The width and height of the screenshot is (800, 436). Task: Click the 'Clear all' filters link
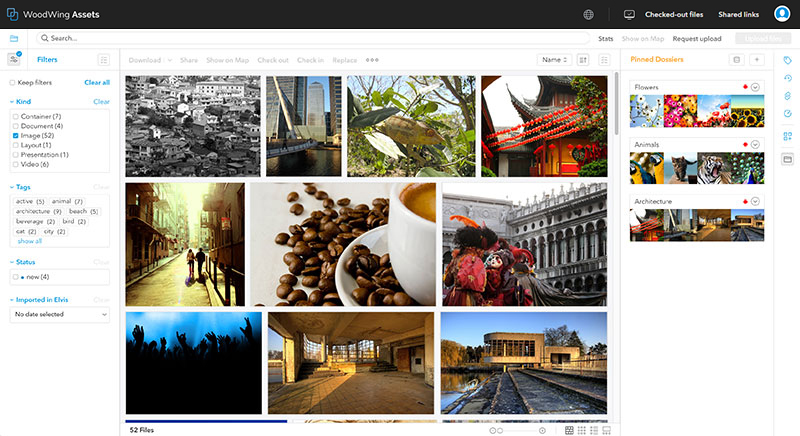coord(97,82)
